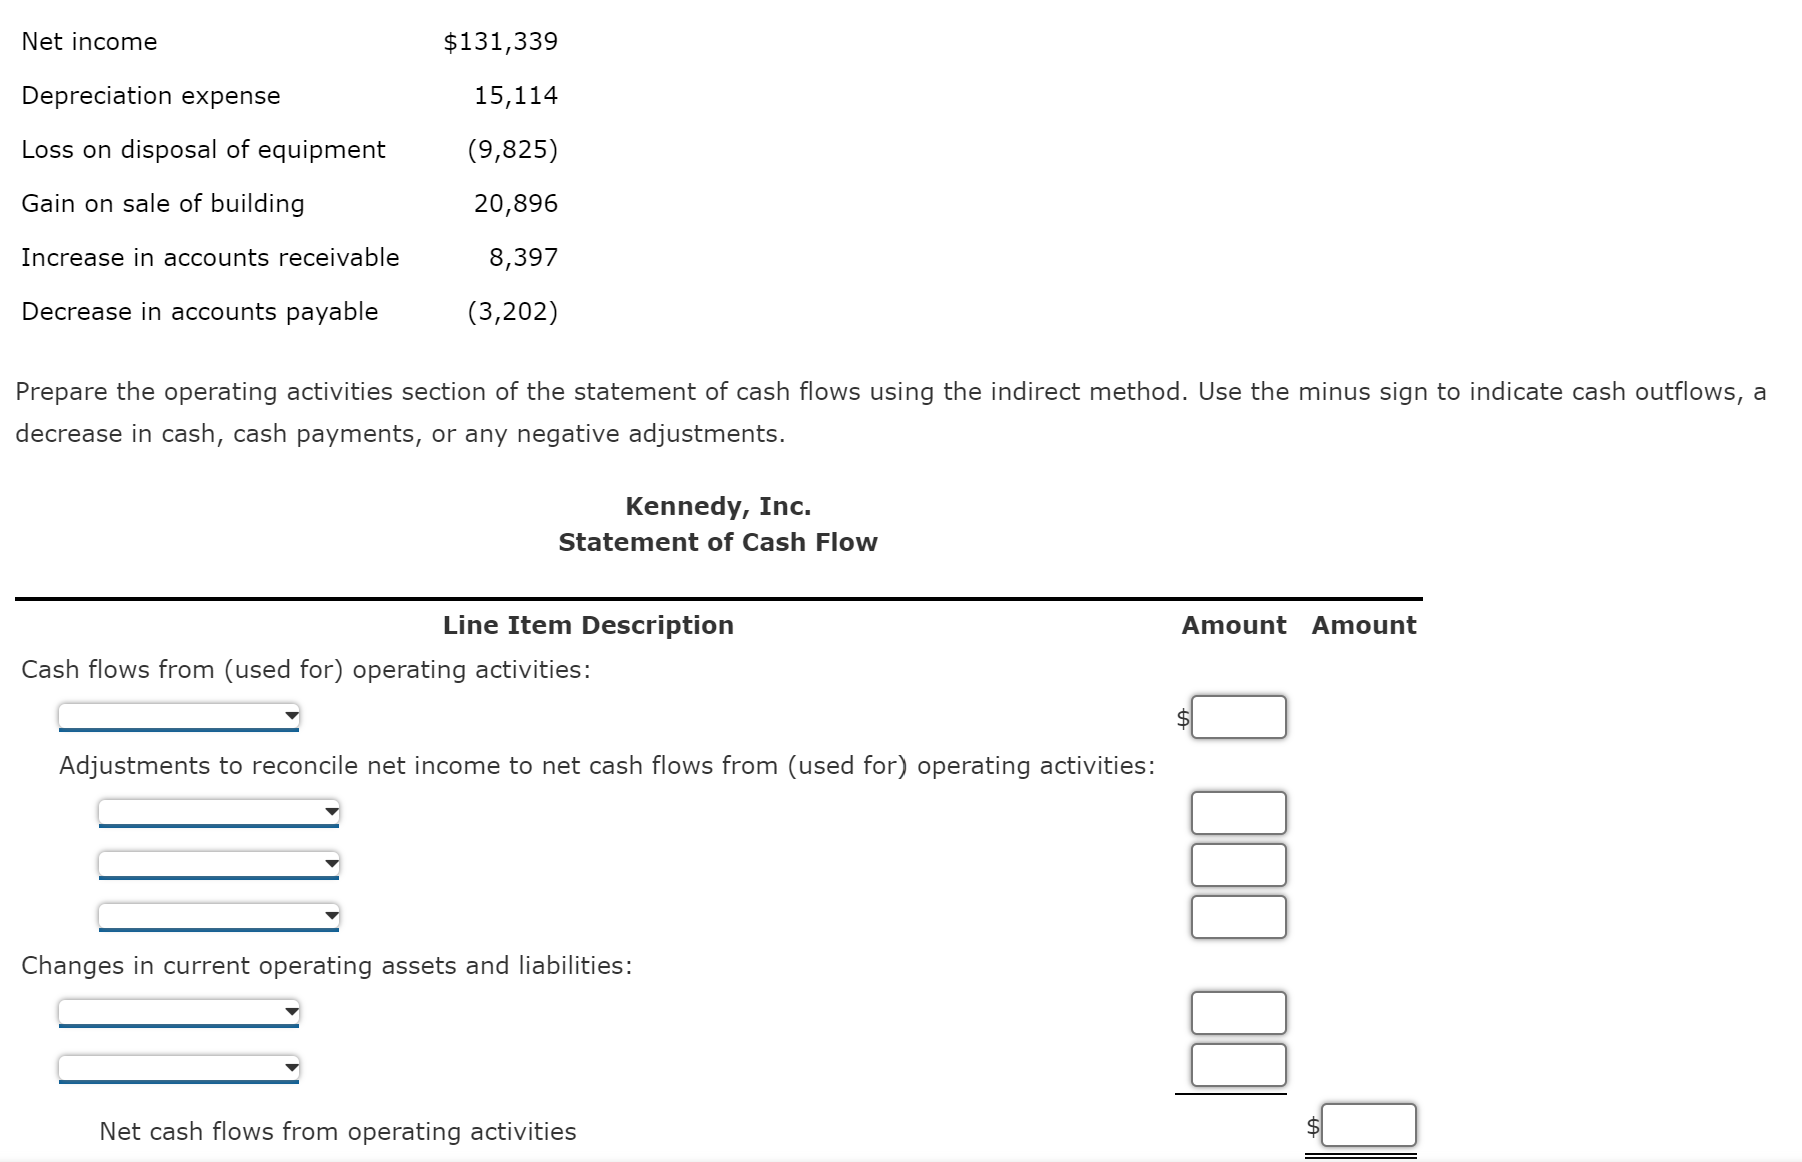
Task: Expand the first adjustments reconciliation dropdown
Action: tap(217, 812)
